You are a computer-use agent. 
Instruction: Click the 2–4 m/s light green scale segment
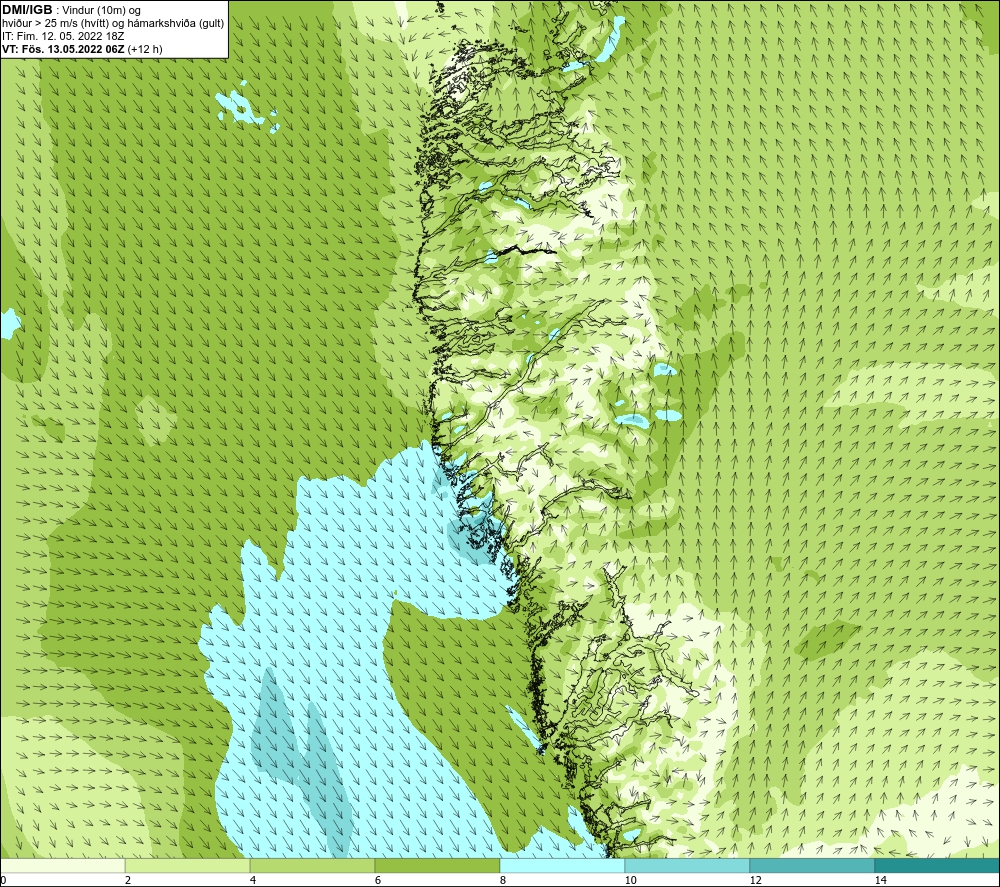188,866
